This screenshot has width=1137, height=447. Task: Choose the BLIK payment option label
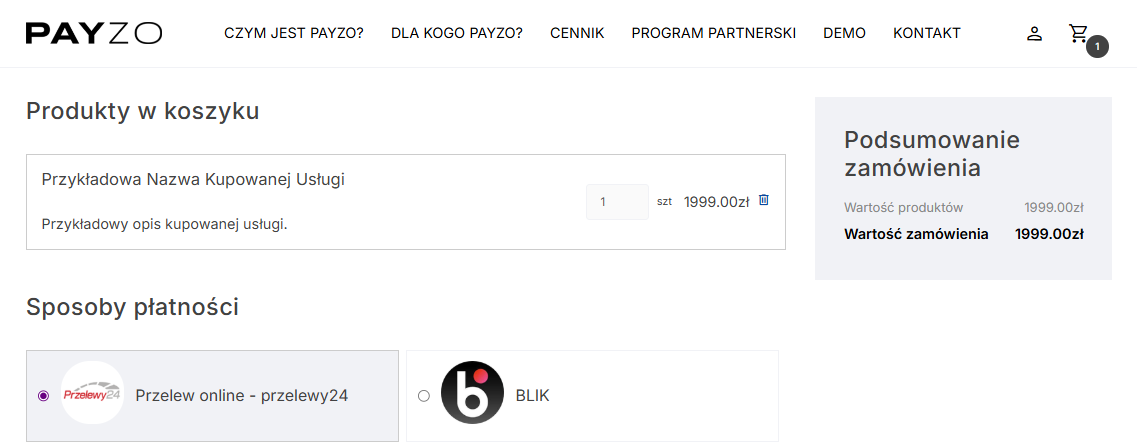point(532,396)
